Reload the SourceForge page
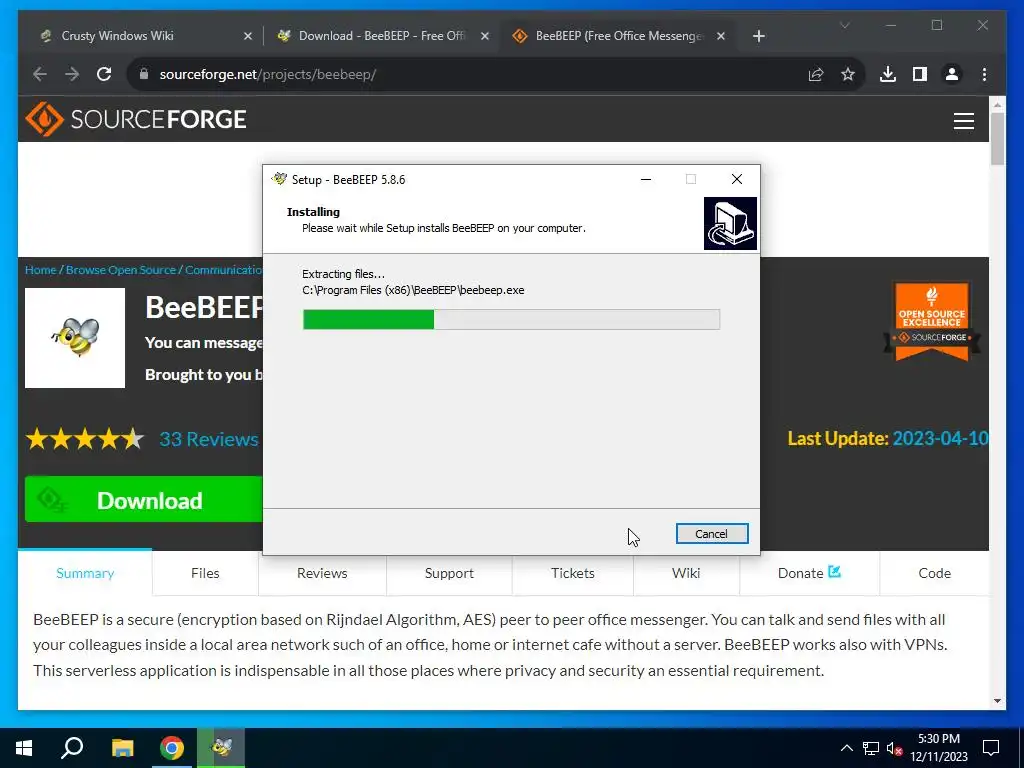The height and width of the screenshot is (768, 1024). pyautogui.click(x=104, y=74)
